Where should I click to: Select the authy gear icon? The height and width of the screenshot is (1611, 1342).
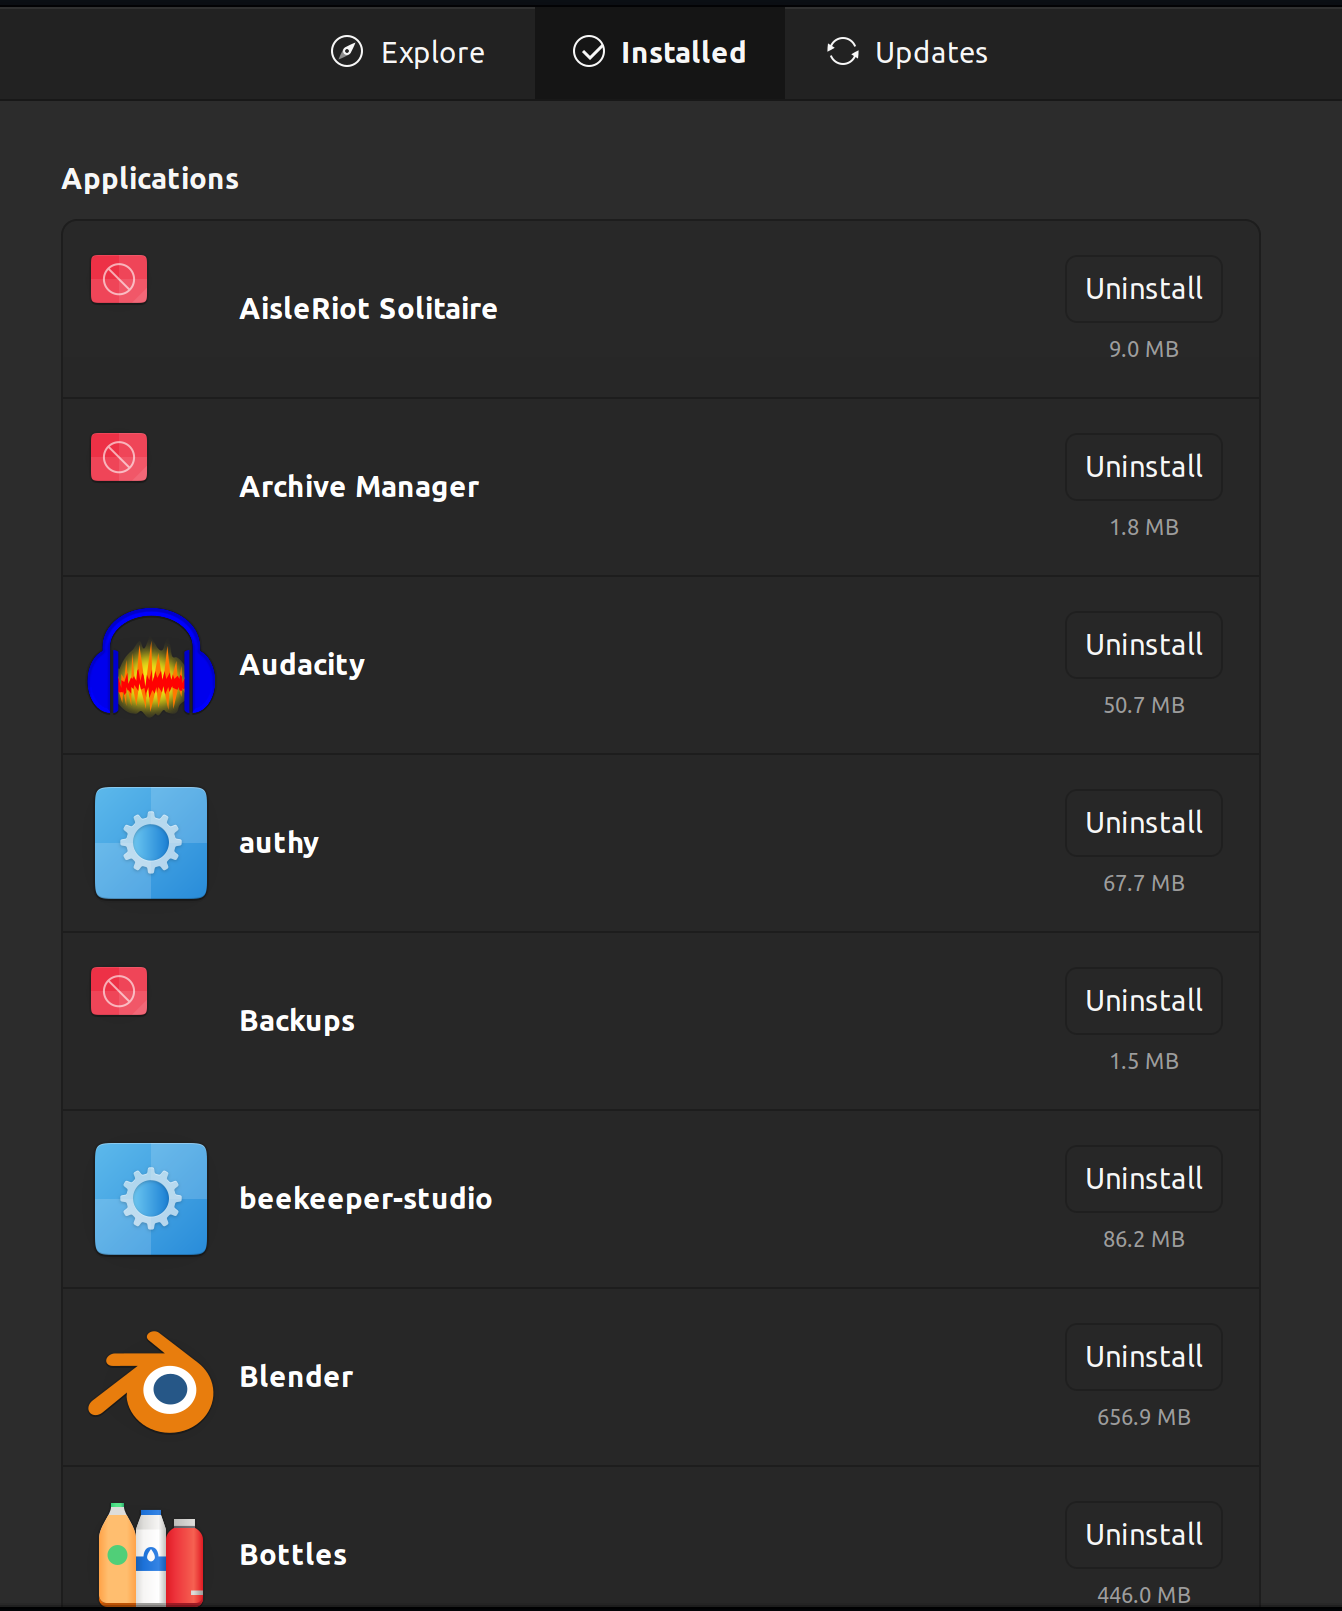click(x=151, y=843)
